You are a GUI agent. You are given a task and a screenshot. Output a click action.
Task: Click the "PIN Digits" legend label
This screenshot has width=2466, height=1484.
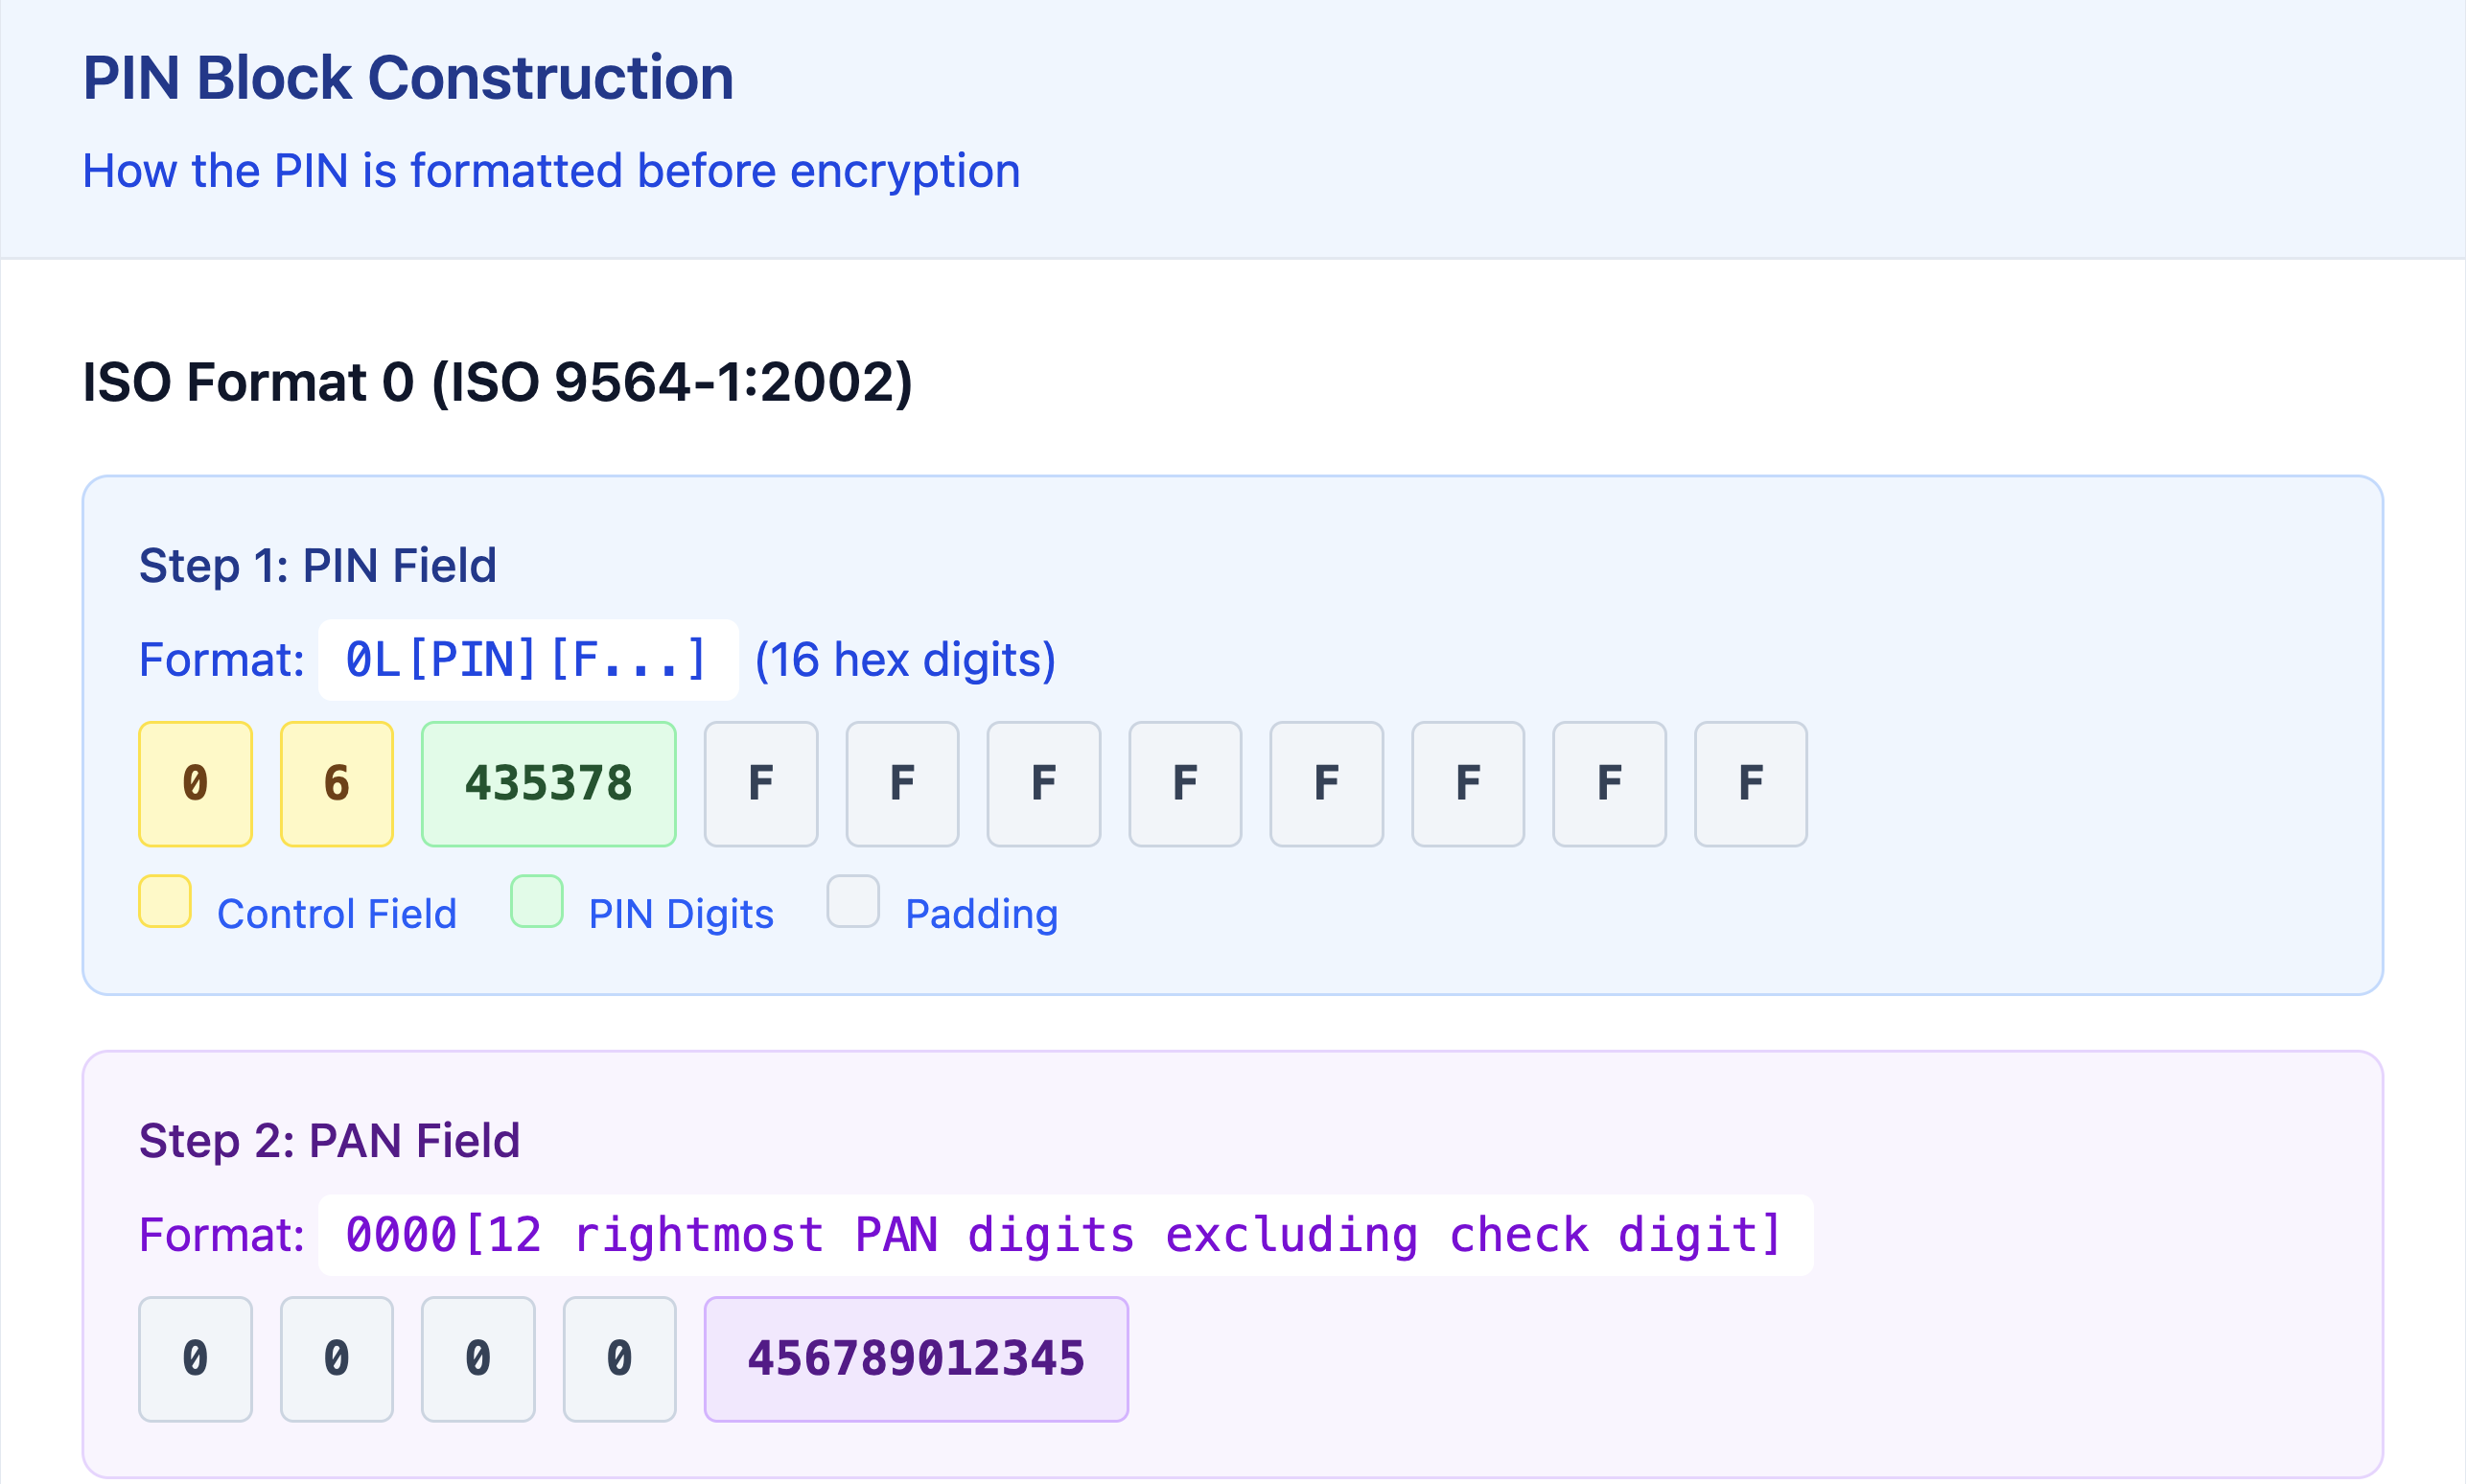tap(681, 914)
